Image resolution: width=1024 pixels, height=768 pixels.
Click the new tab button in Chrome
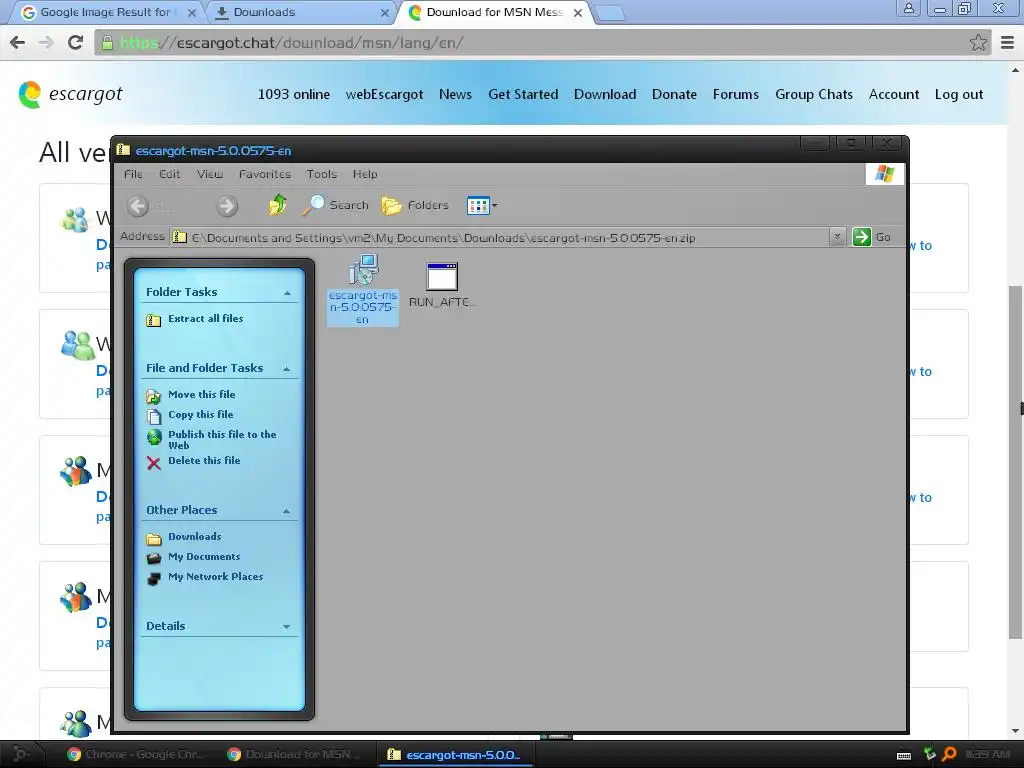click(x=611, y=14)
